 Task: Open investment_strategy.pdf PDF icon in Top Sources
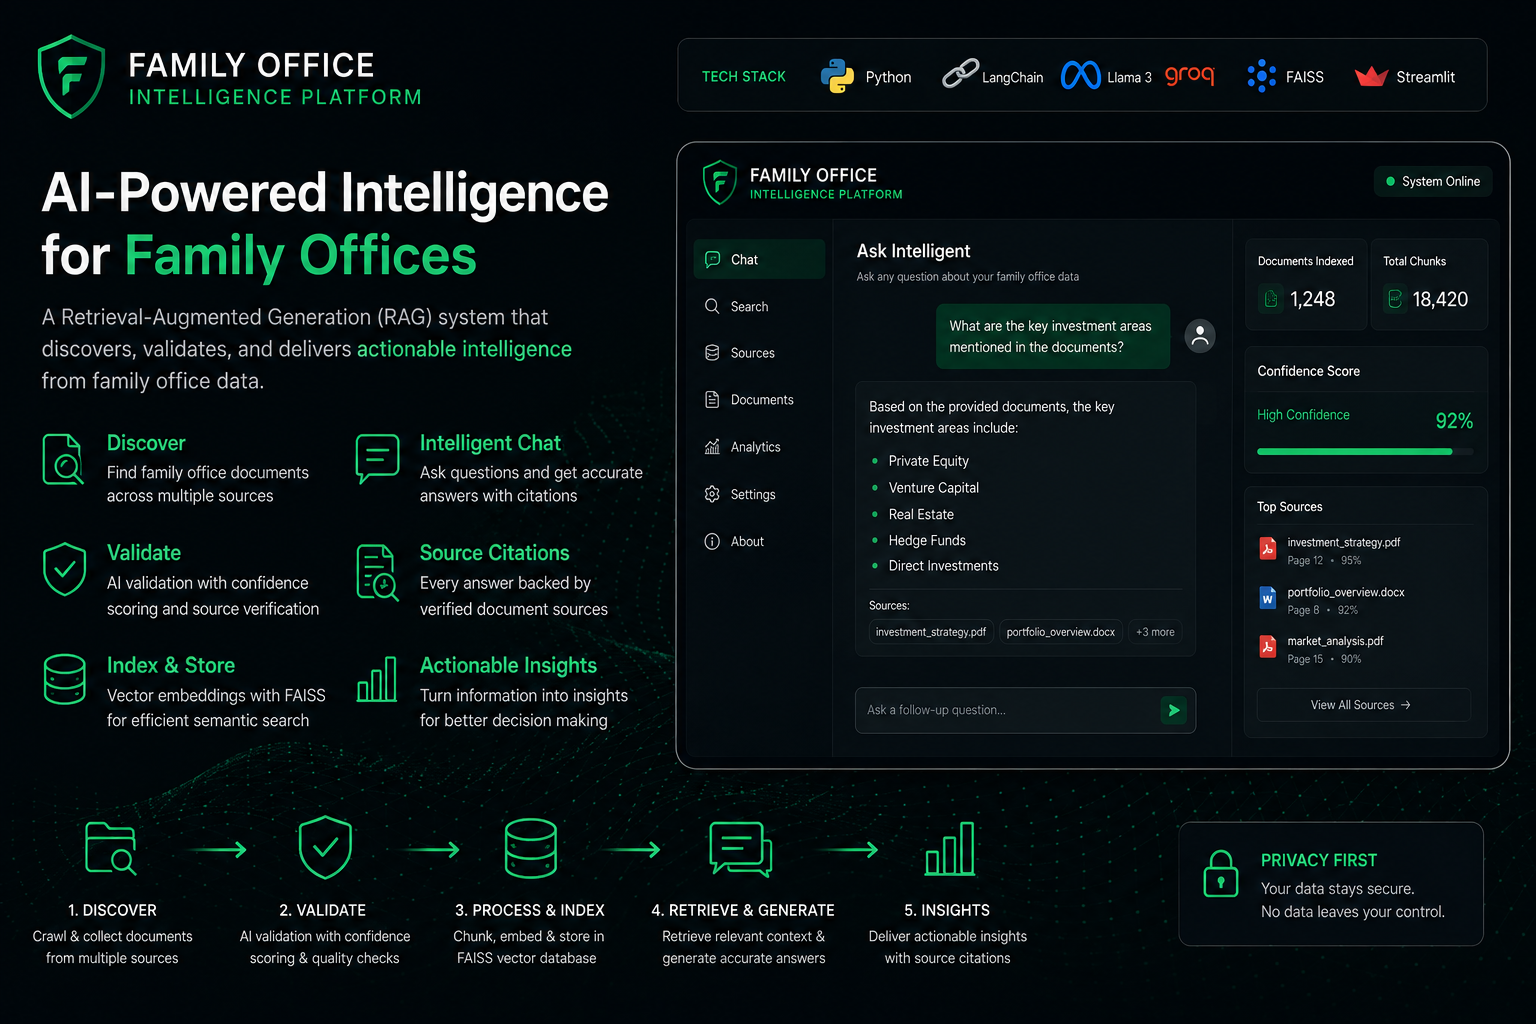(1267, 548)
